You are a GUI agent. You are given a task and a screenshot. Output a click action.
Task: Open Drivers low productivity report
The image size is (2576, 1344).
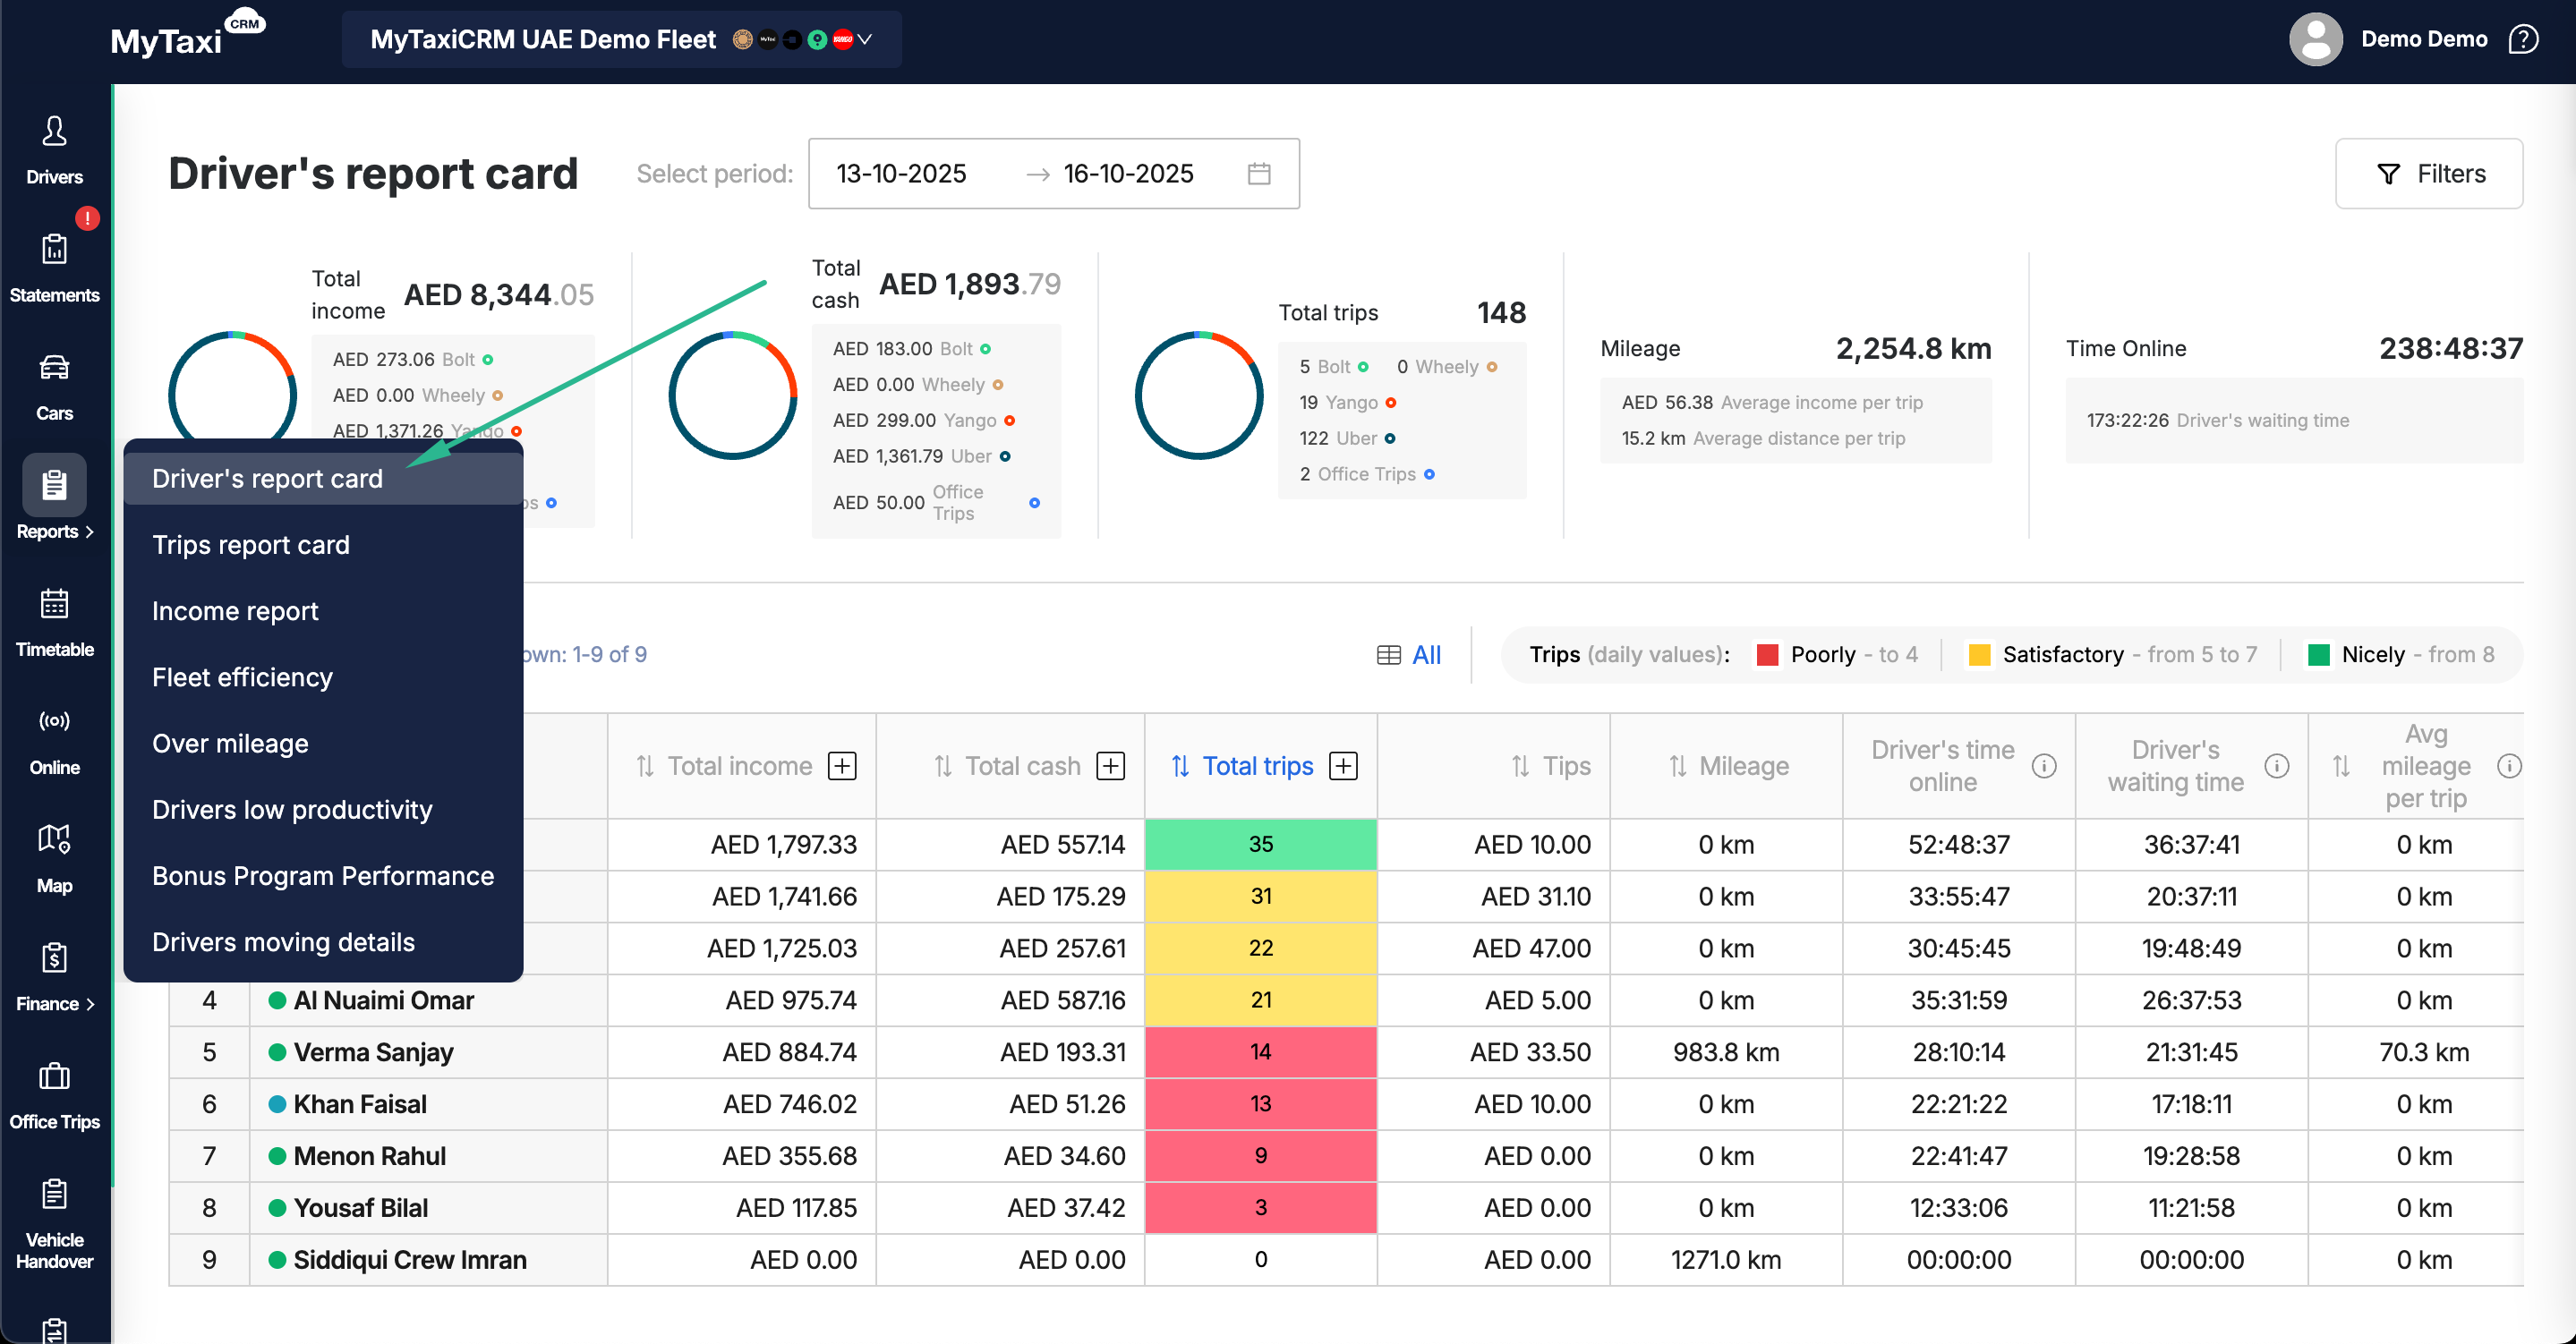tap(292, 809)
